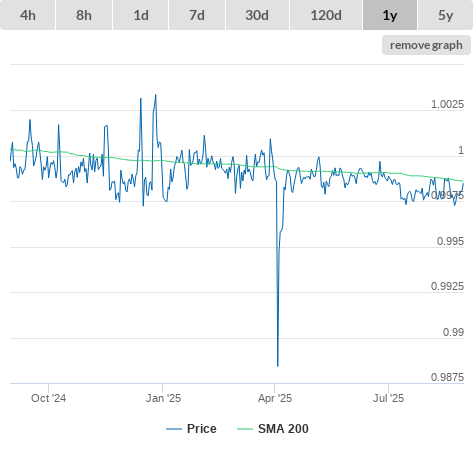
Task: Click the Jul '25 axis marker
Action: pos(388,398)
